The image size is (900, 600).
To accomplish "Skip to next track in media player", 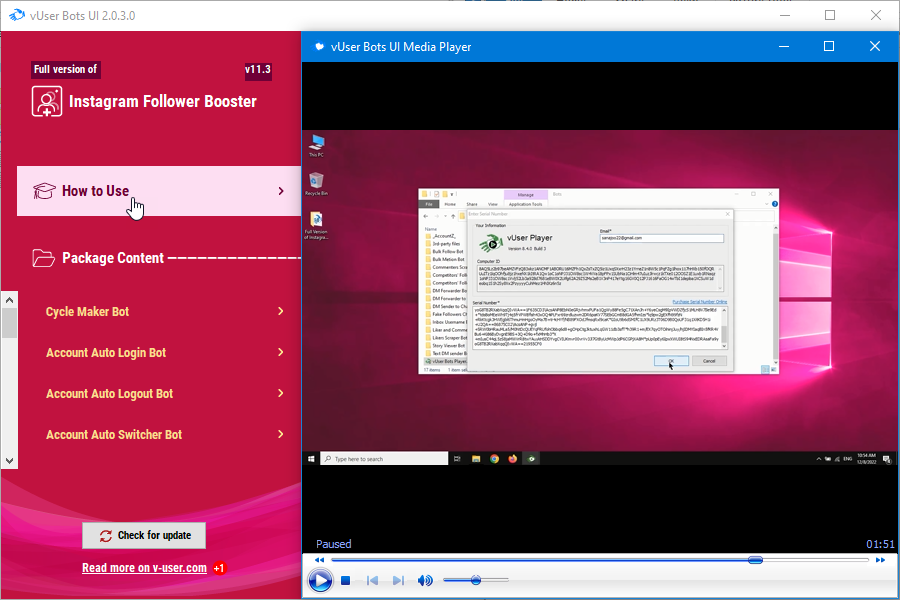I will 398,580.
